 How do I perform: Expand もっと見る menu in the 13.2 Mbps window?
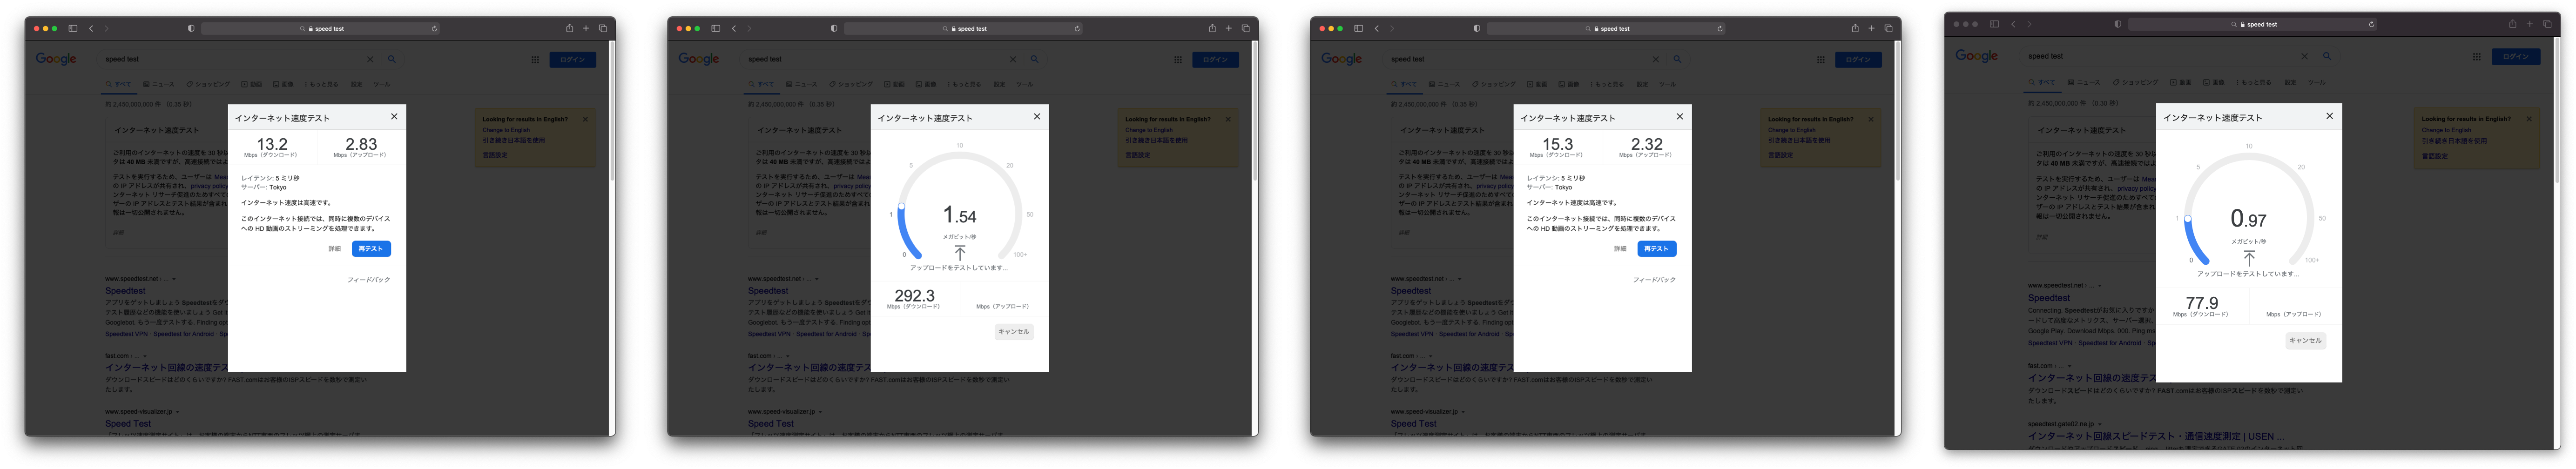pyautogui.click(x=322, y=84)
